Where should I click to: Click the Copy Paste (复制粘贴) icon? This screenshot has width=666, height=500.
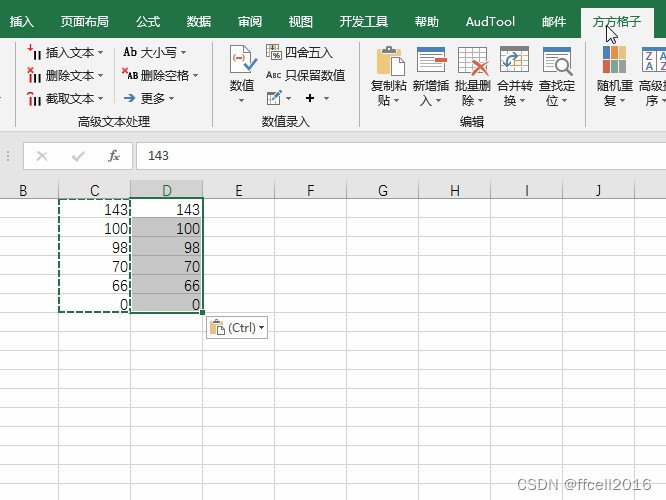tap(389, 61)
